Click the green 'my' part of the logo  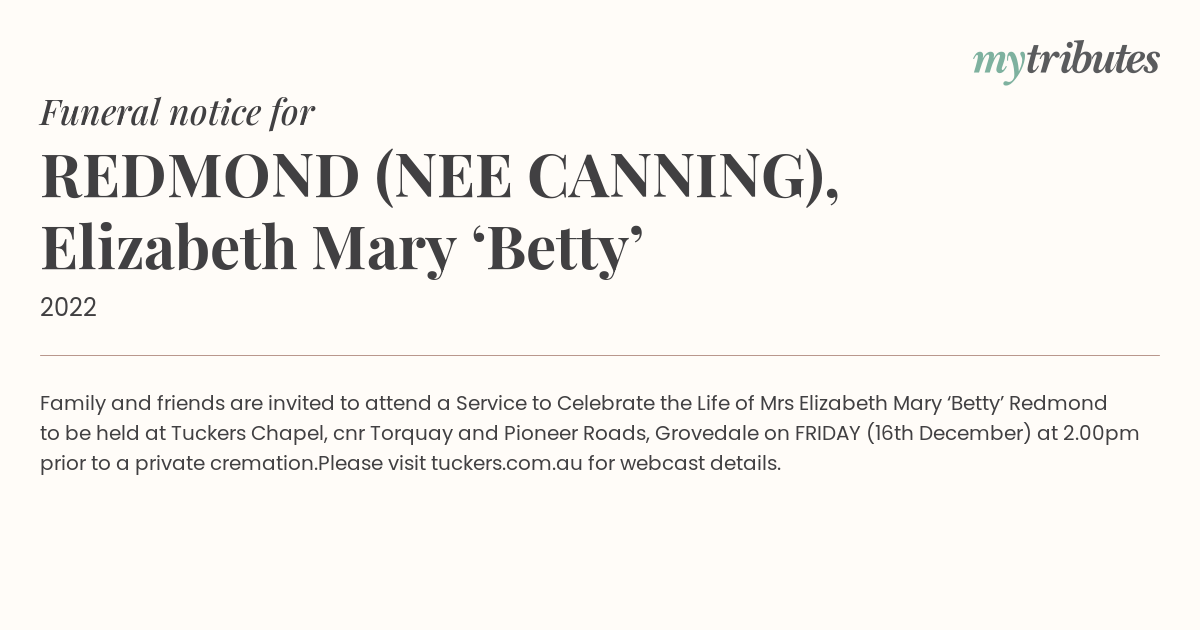(999, 65)
